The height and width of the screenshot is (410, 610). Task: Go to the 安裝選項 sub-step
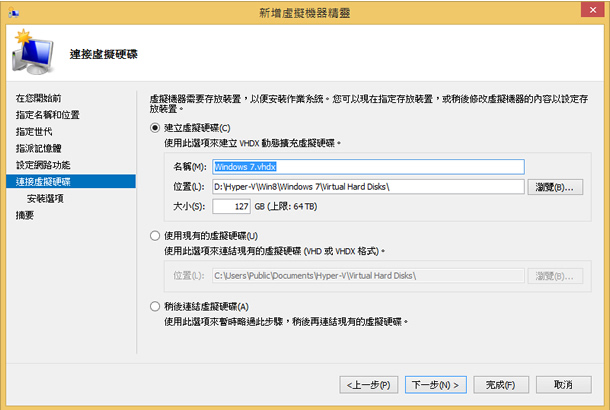(x=45, y=199)
